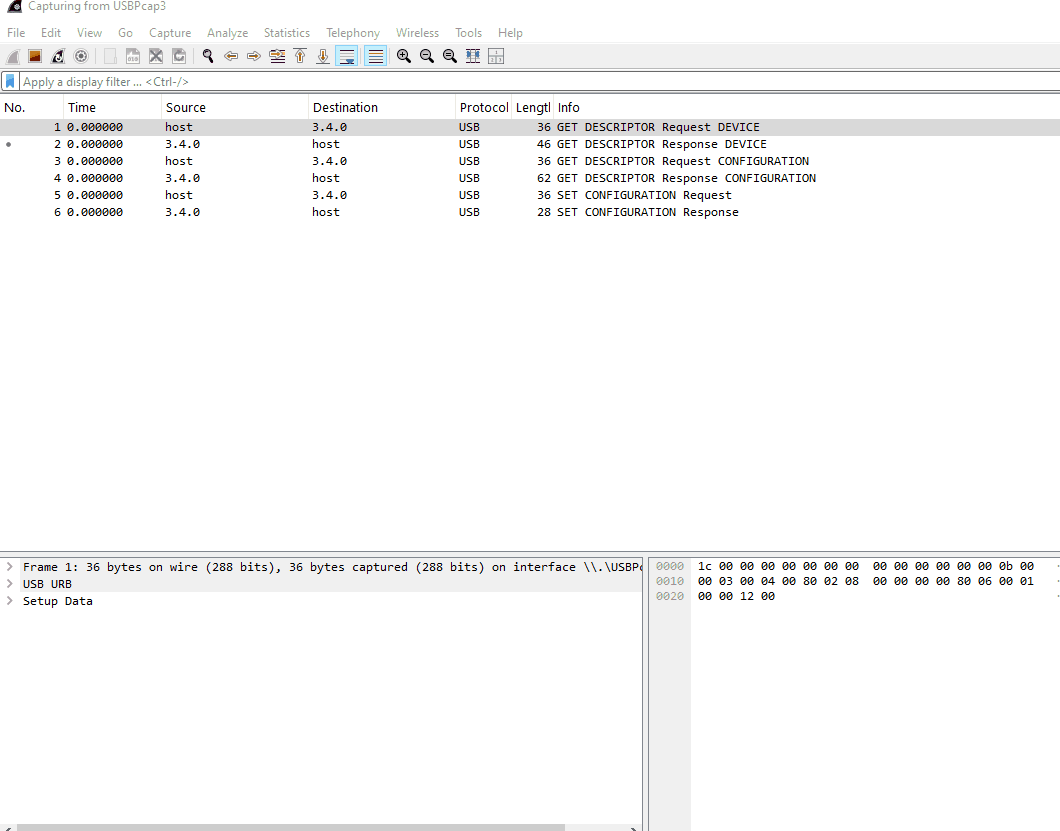This screenshot has width=1060, height=831.
Task: Go to the first packet
Action: (x=300, y=56)
